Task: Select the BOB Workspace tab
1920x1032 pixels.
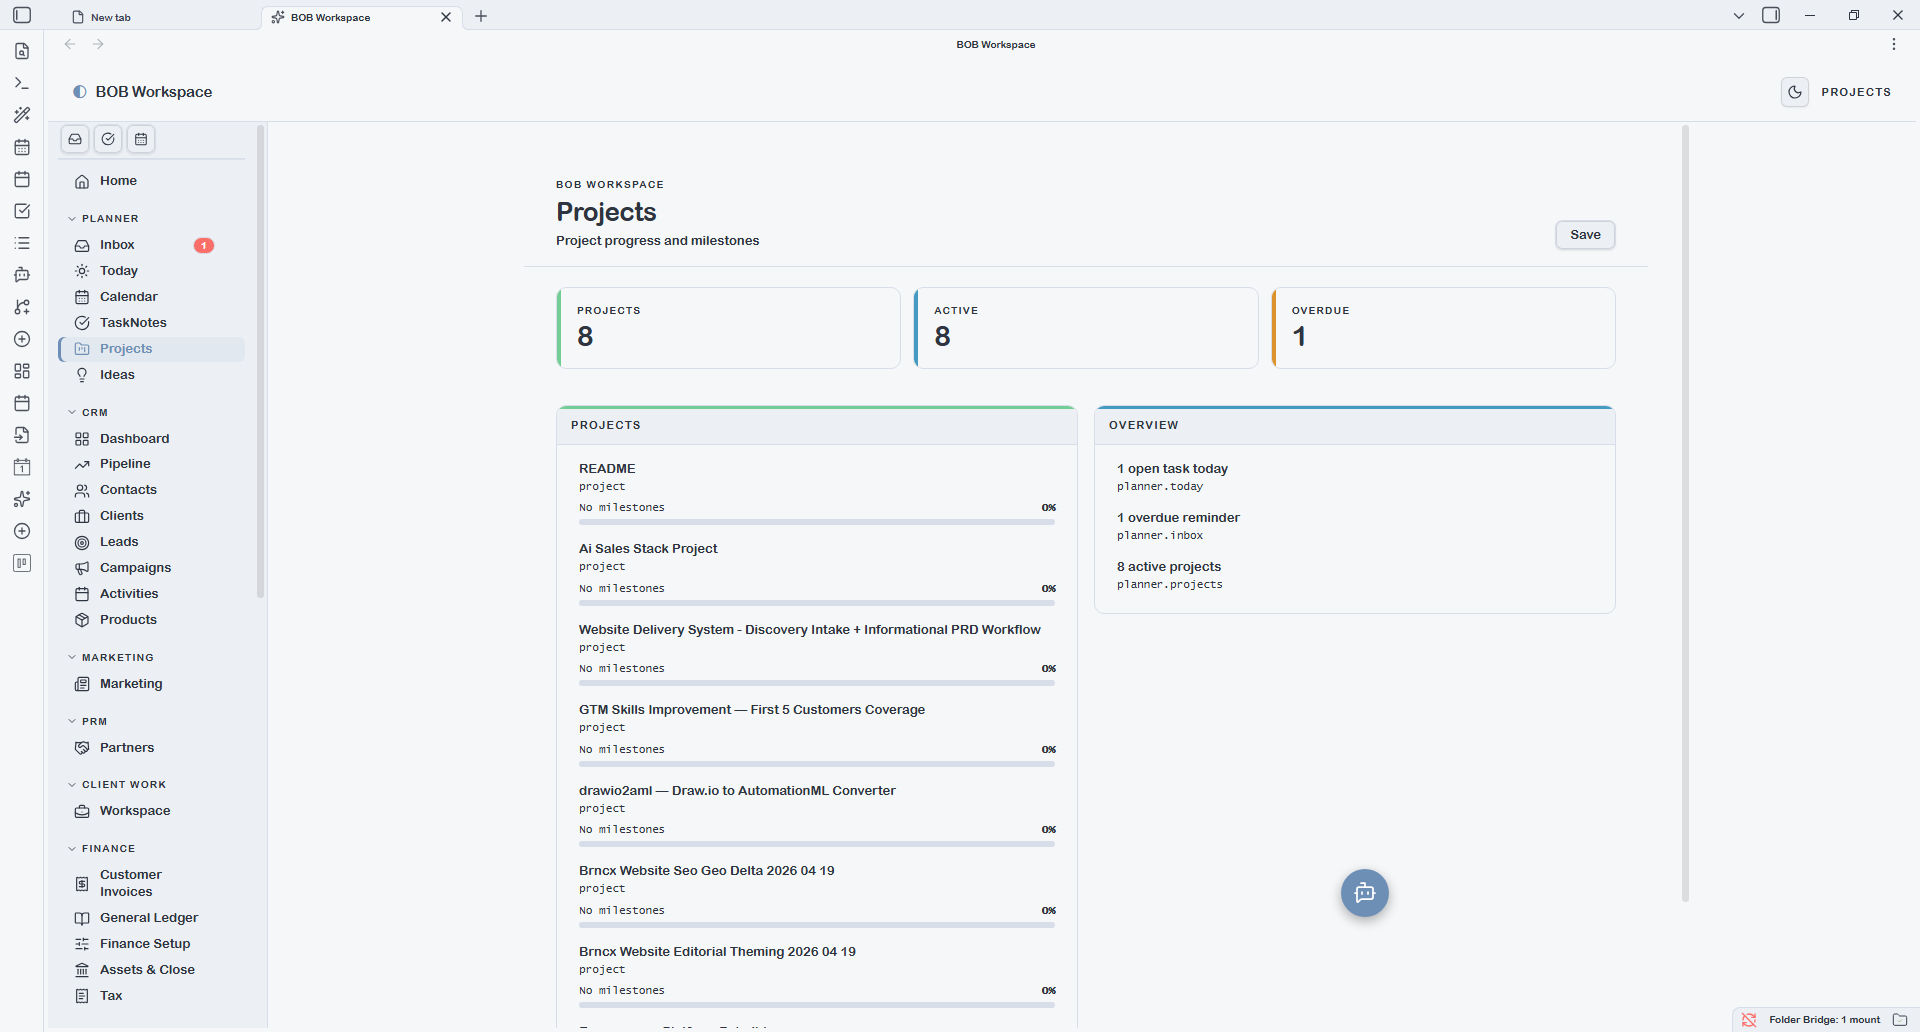Action: pos(362,17)
